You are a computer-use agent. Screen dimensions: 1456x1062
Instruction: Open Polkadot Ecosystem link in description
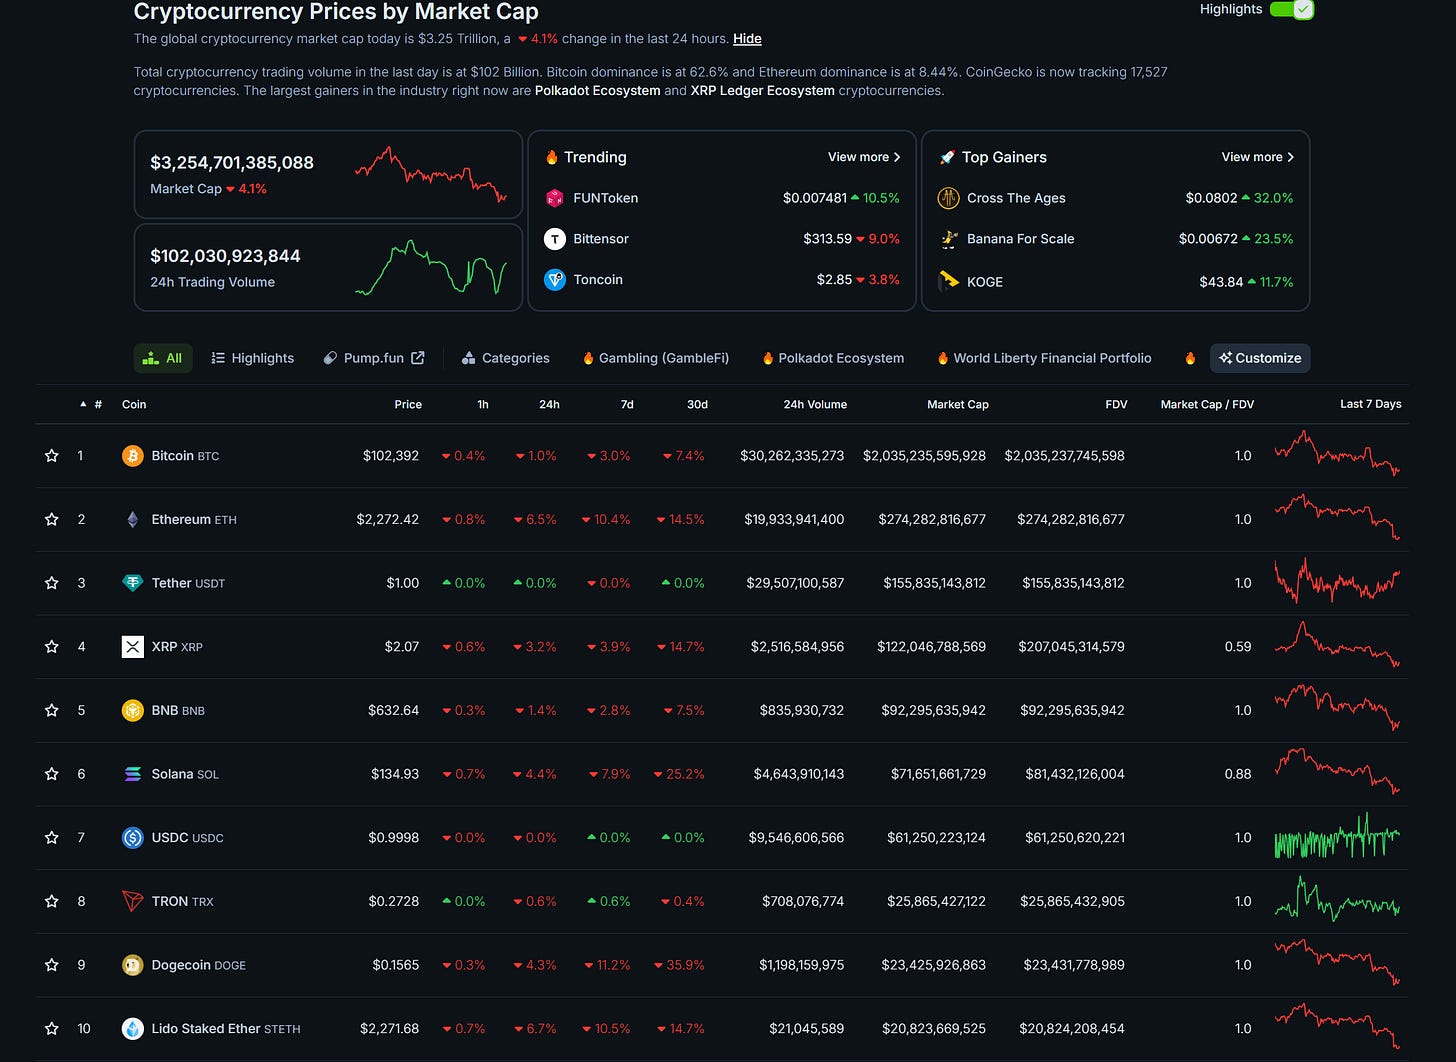coord(597,90)
